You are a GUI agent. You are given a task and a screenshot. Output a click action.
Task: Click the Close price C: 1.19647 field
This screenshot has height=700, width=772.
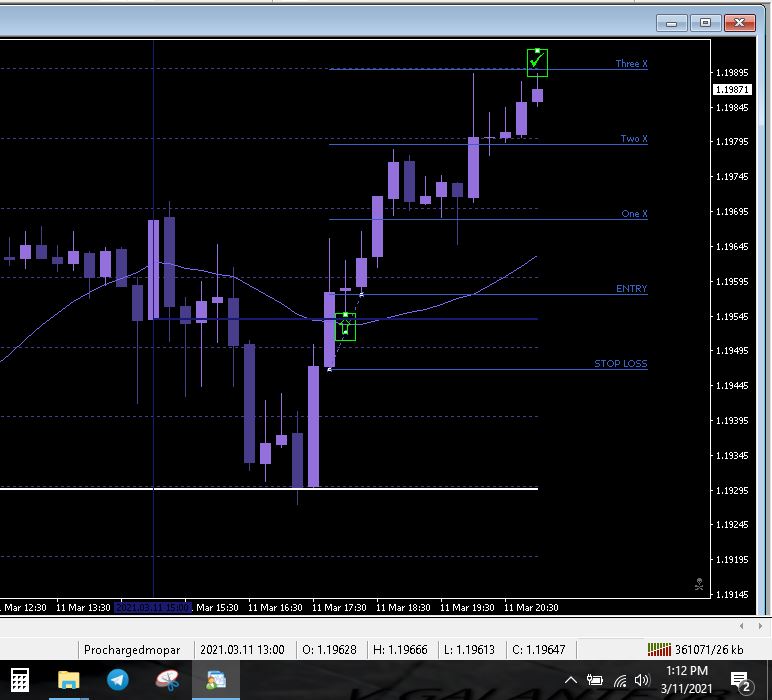tap(539, 650)
